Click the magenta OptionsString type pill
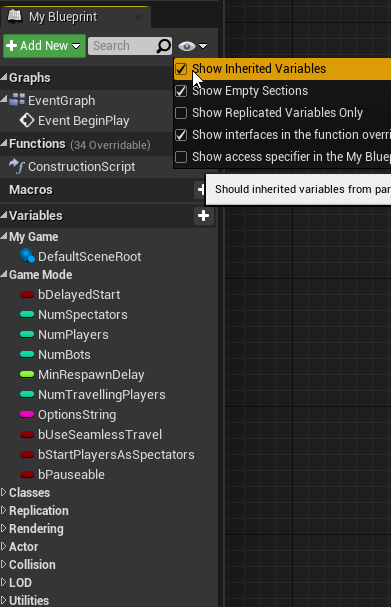391x607 pixels. click(x=27, y=414)
